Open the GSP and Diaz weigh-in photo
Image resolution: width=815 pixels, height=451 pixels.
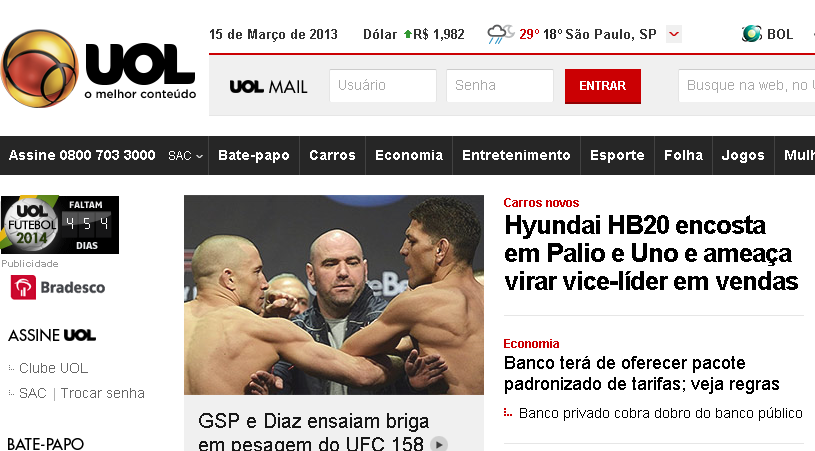coord(334,295)
